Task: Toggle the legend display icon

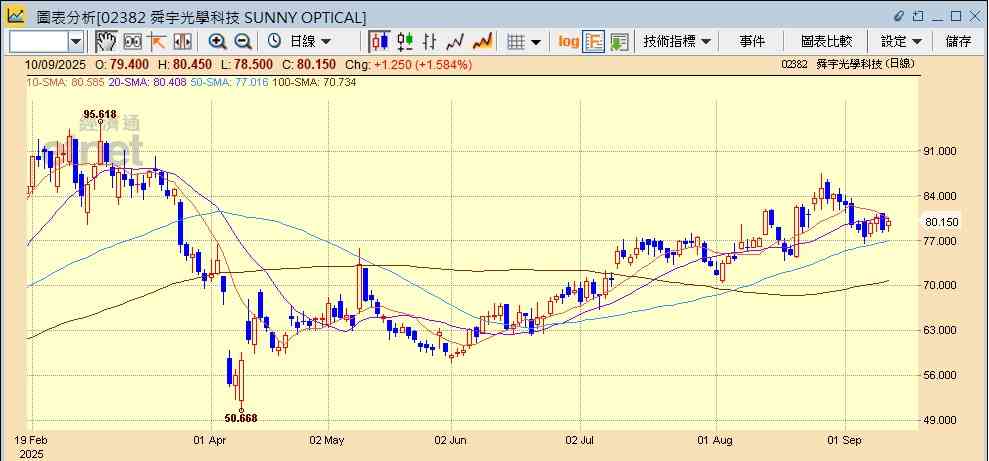Action: coord(594,42)
